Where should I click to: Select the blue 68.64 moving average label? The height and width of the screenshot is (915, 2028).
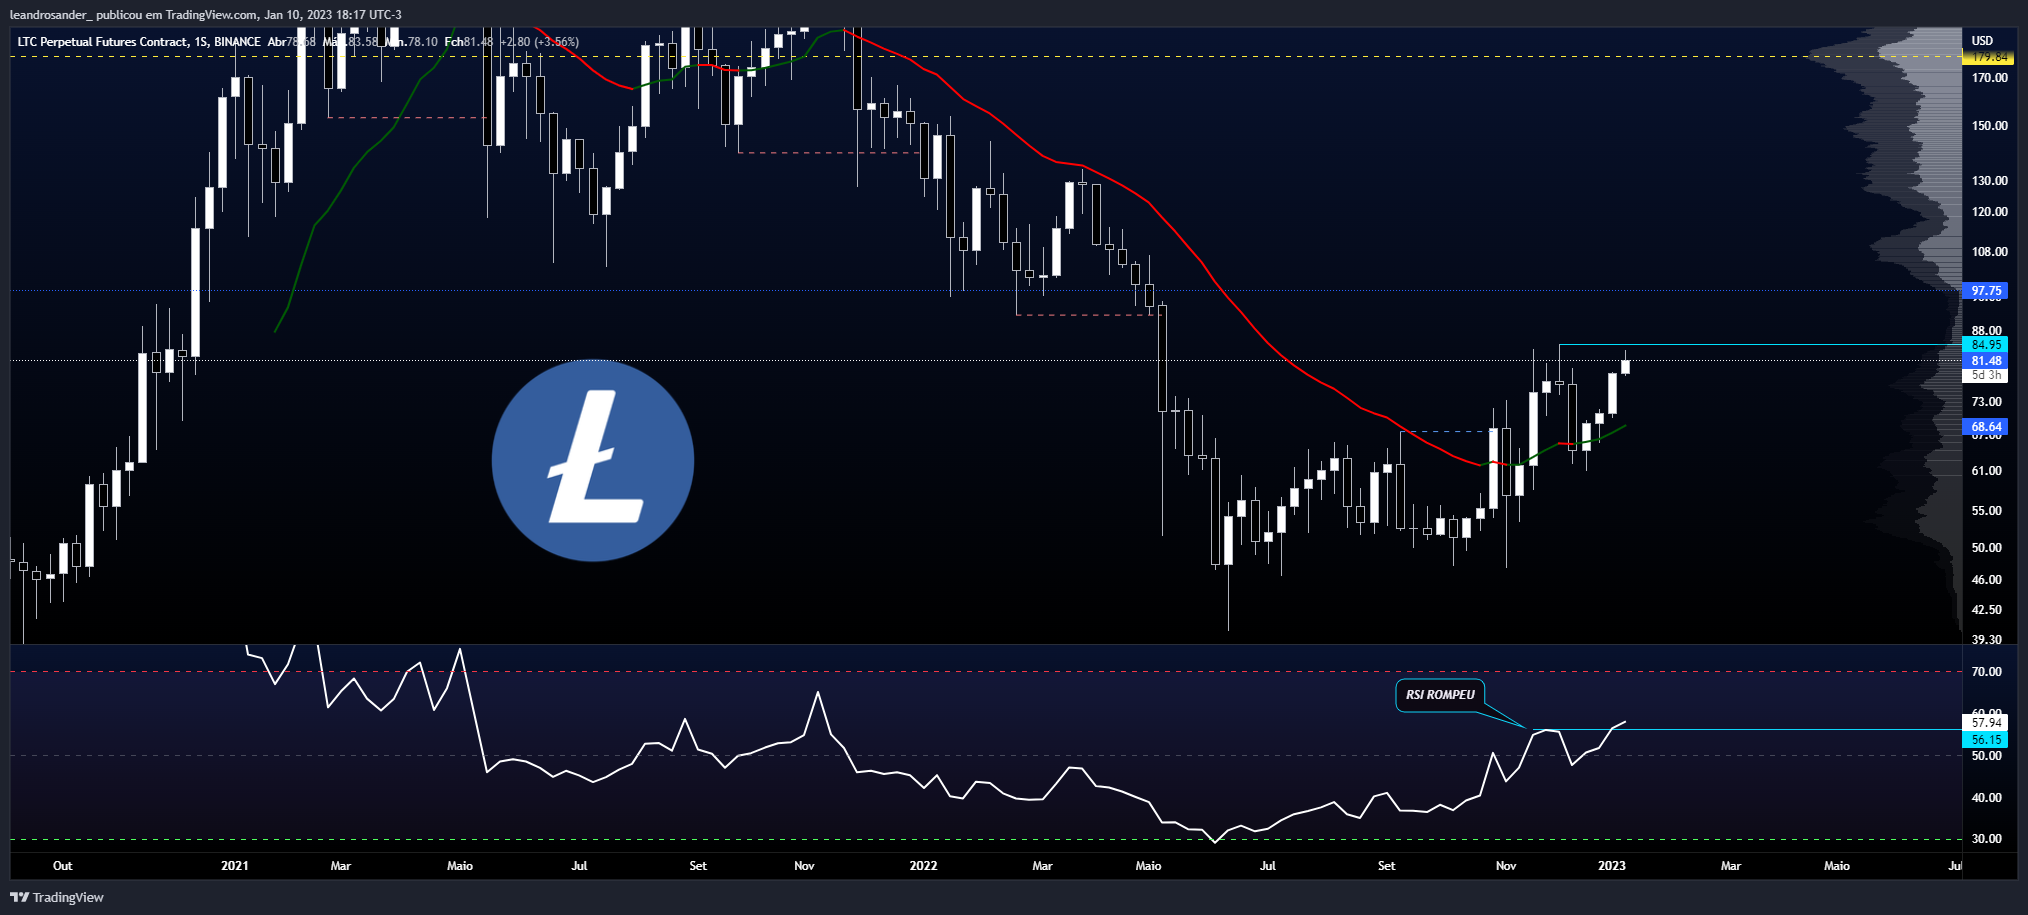(1985, 427)
